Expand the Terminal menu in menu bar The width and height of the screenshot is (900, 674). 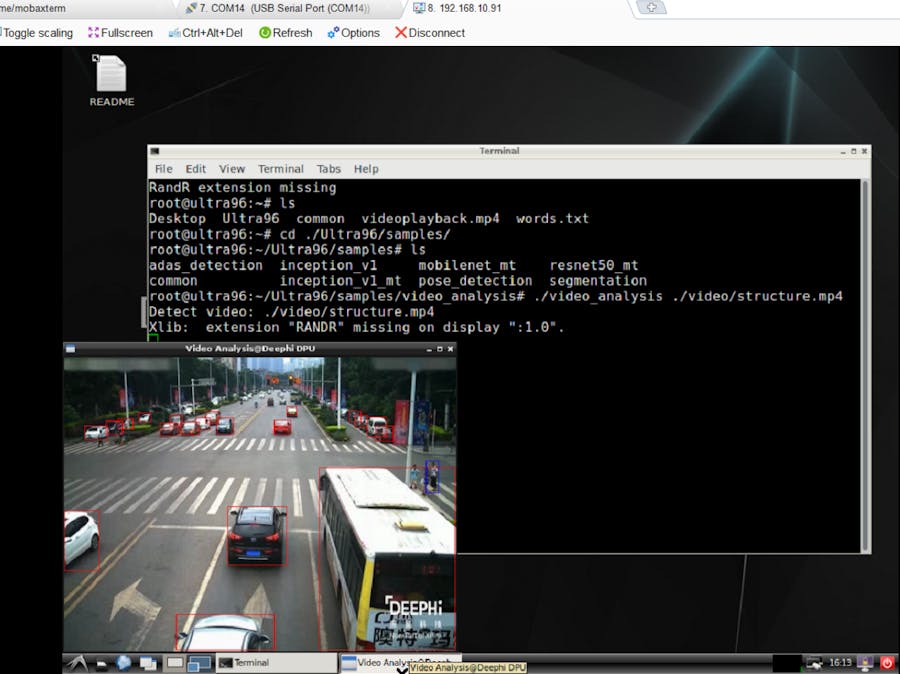[281, 169]
